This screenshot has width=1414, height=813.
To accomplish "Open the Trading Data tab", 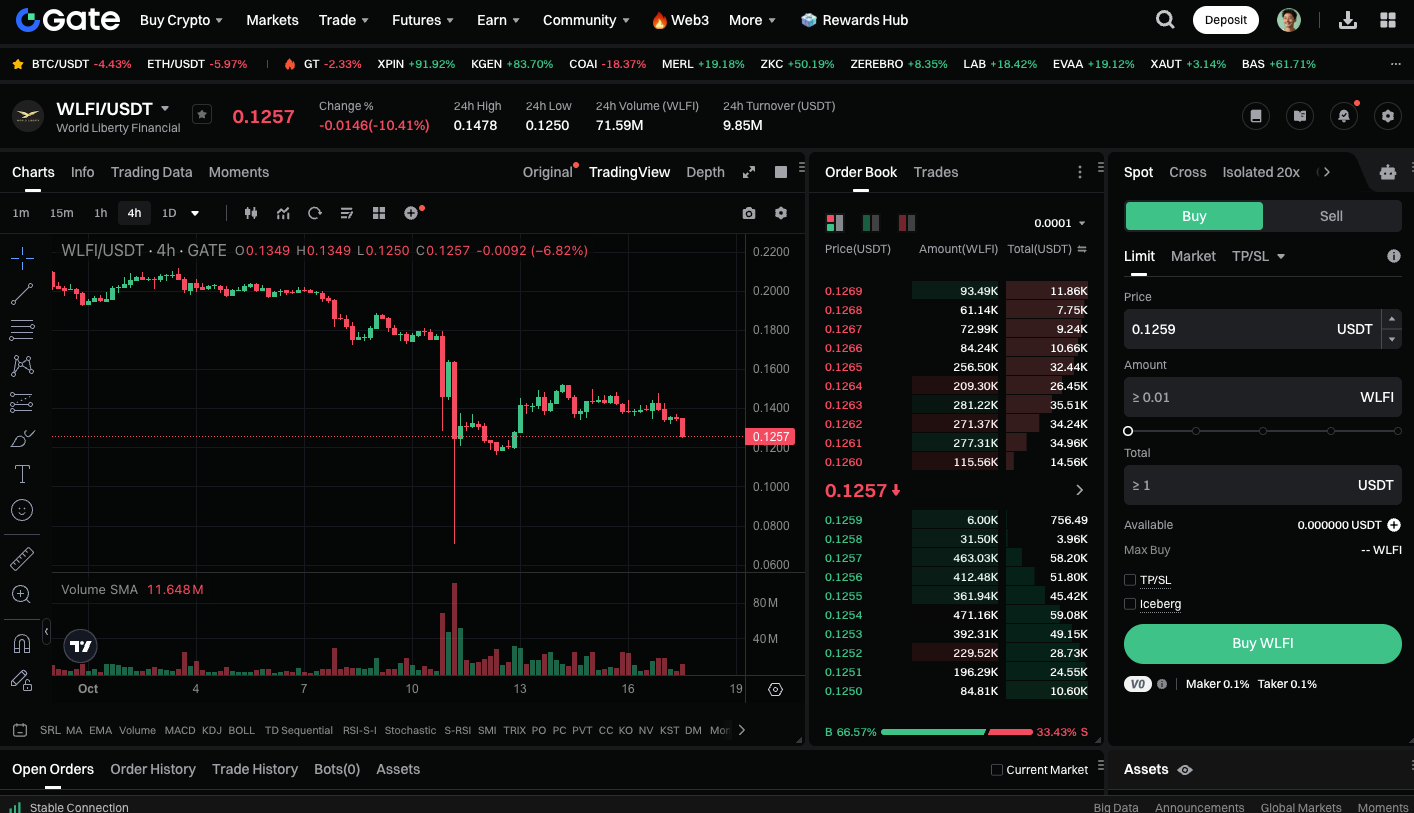I will [151, 172].
